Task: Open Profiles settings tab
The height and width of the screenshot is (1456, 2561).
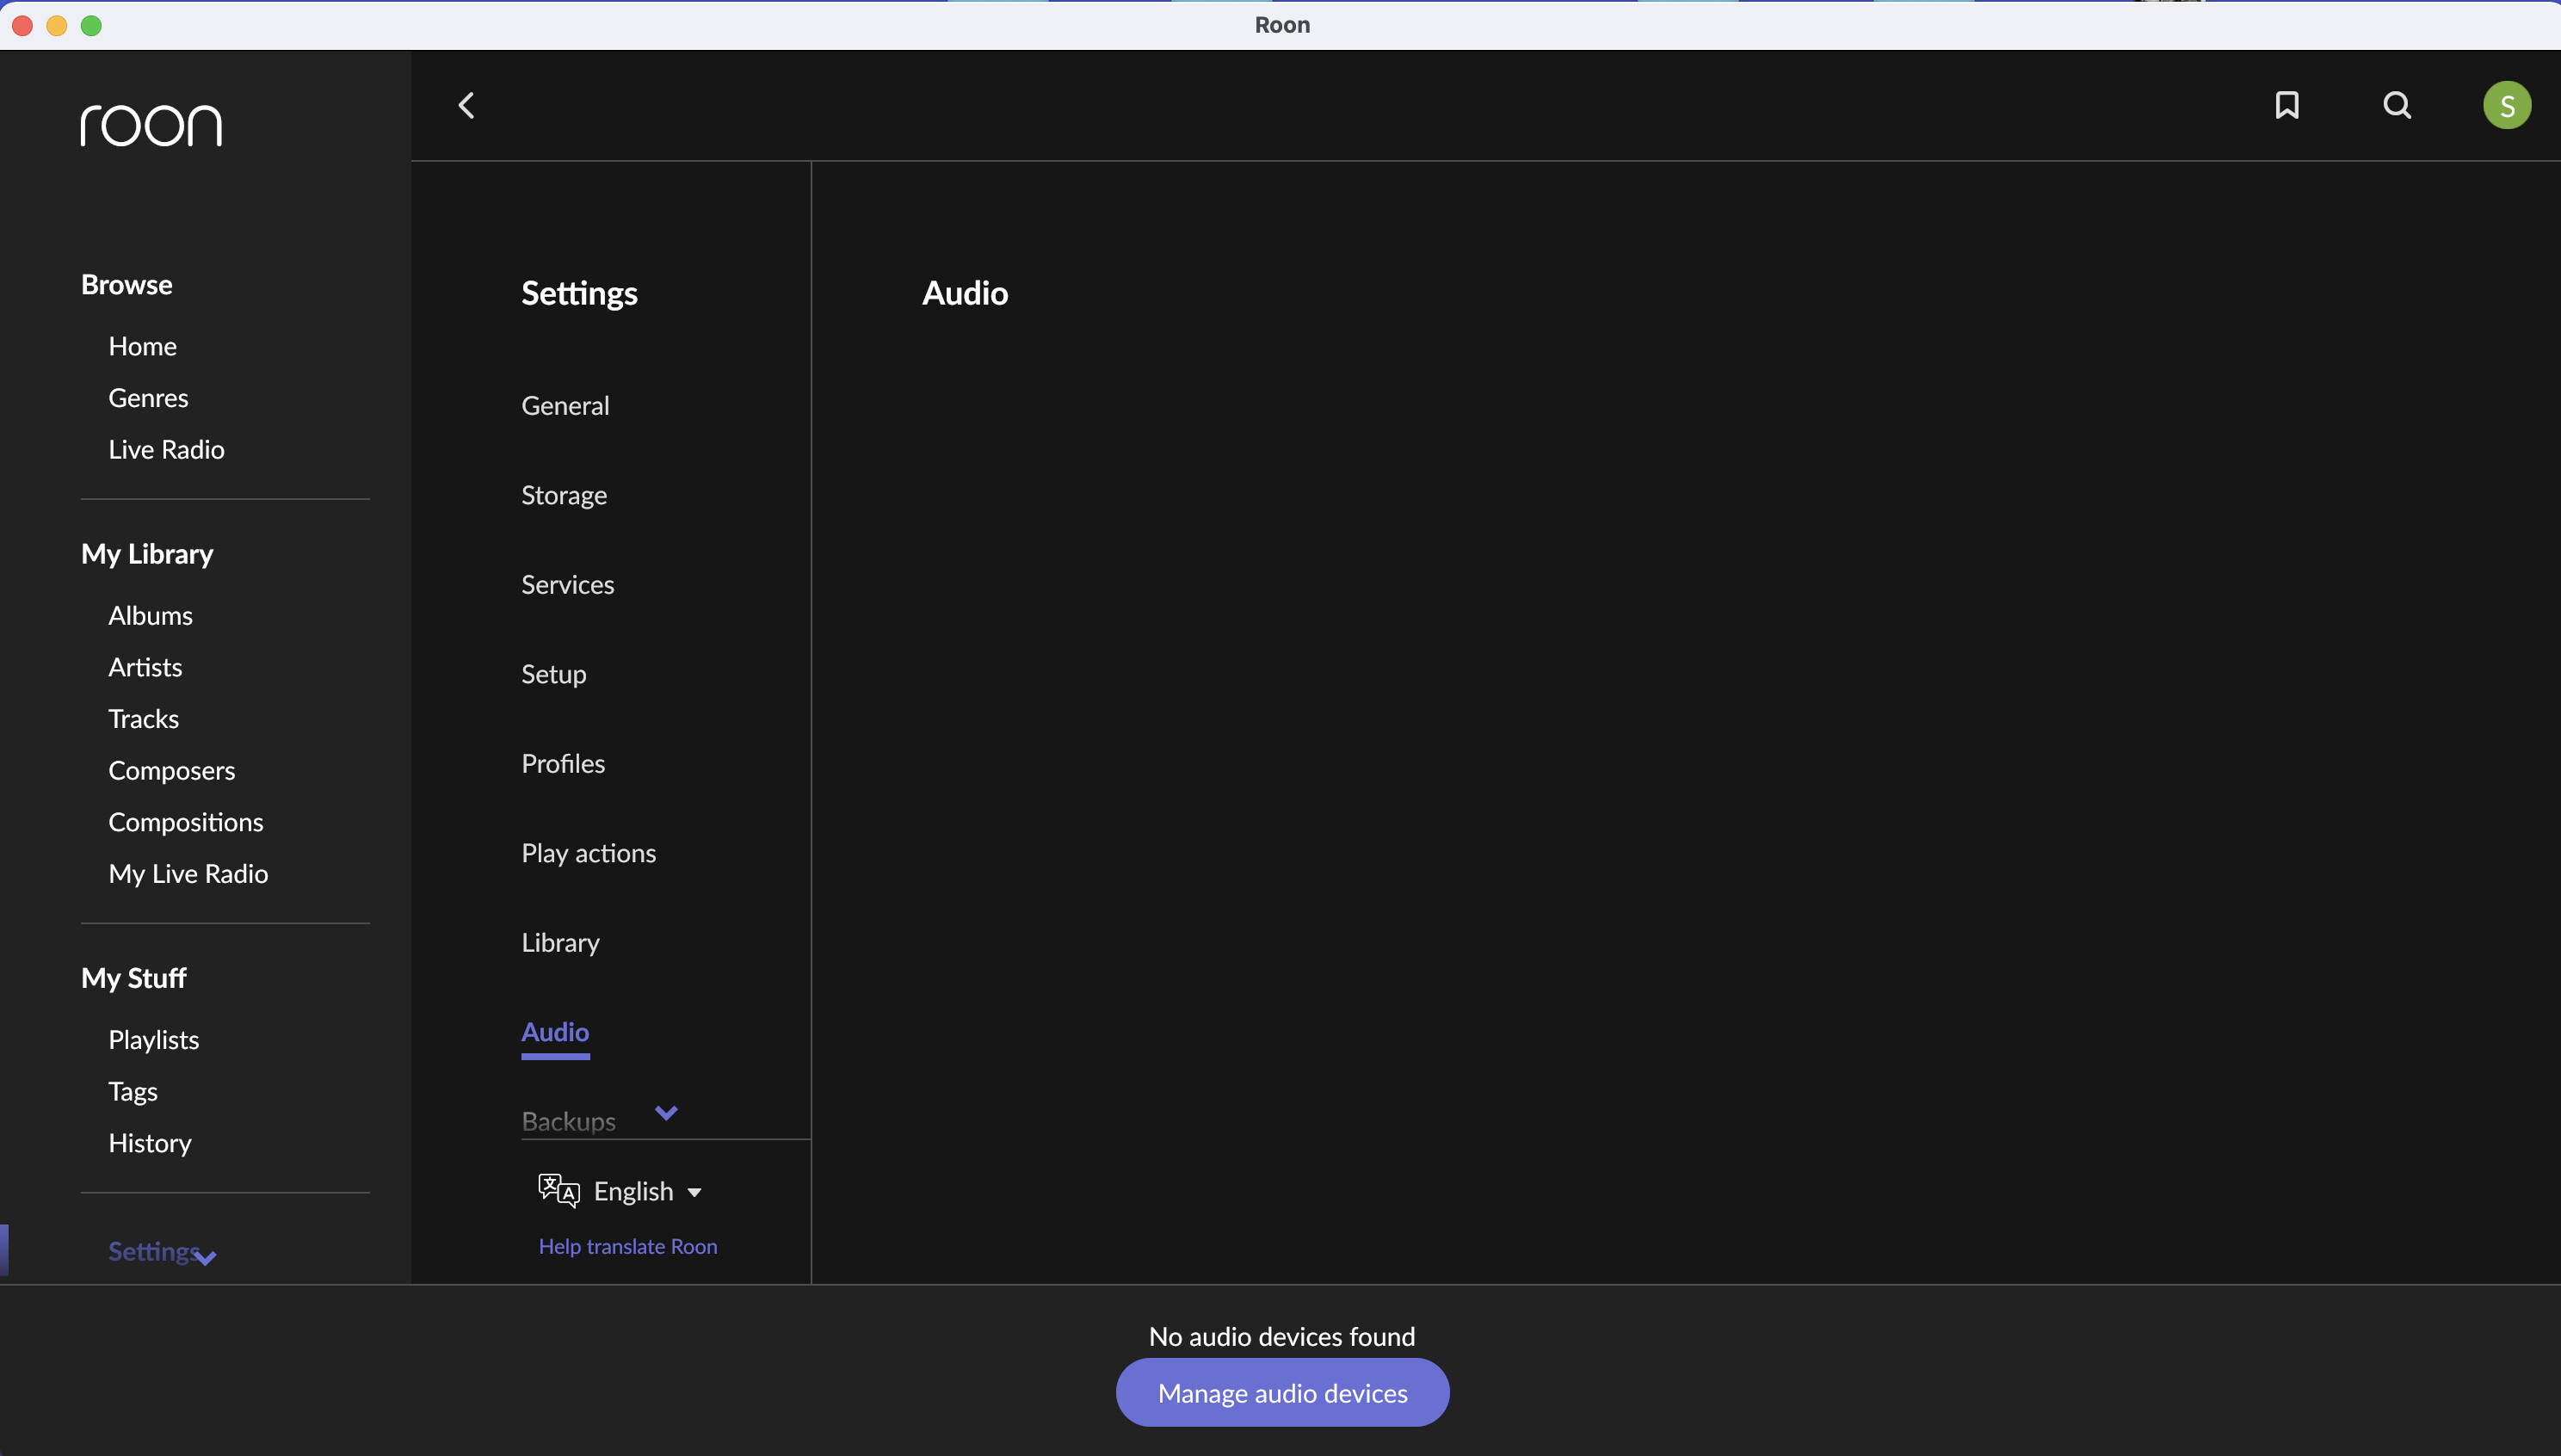Action: point(563,763)
